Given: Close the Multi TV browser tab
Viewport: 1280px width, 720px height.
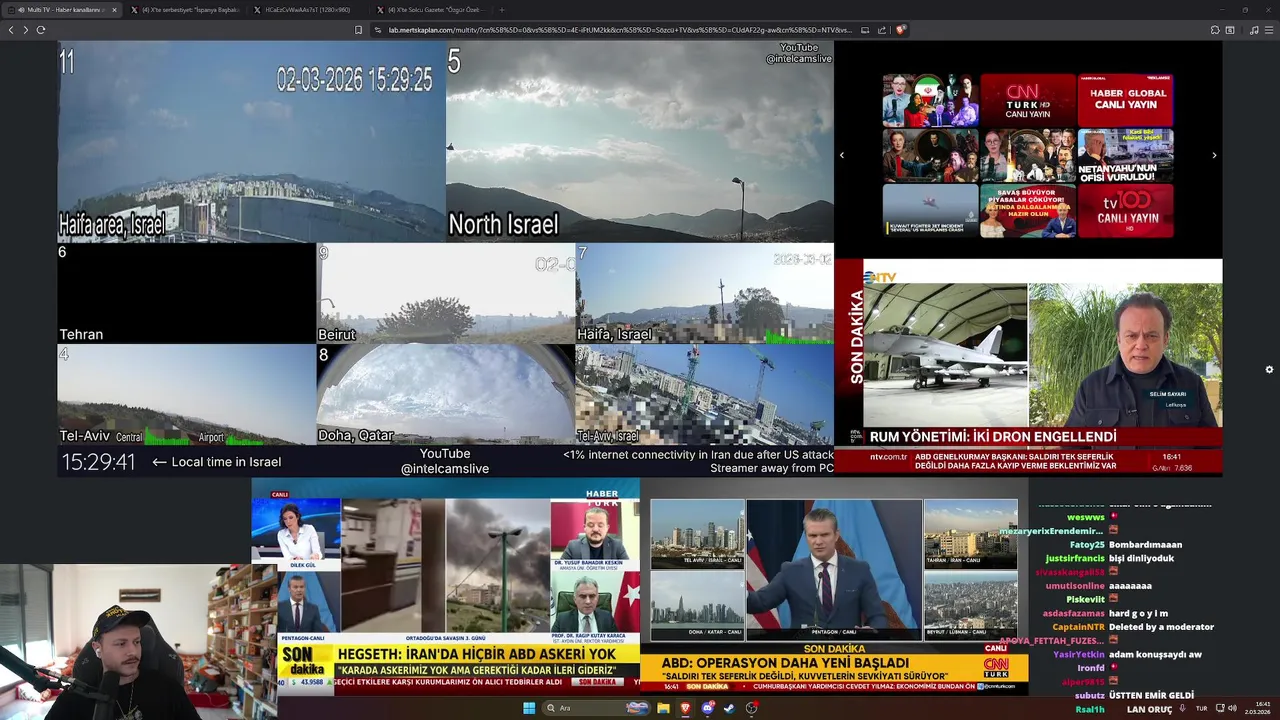Looking at the screenshot, I should pyautogui.click(x=114, y=10).
